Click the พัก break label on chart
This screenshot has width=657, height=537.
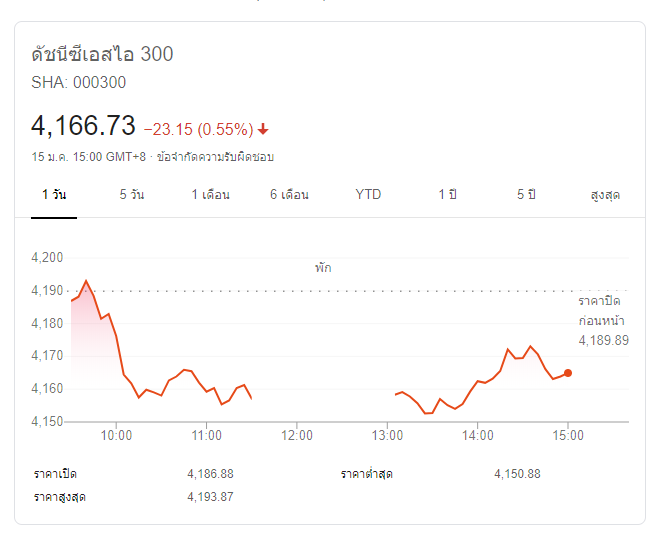click(x=323, y=268)
